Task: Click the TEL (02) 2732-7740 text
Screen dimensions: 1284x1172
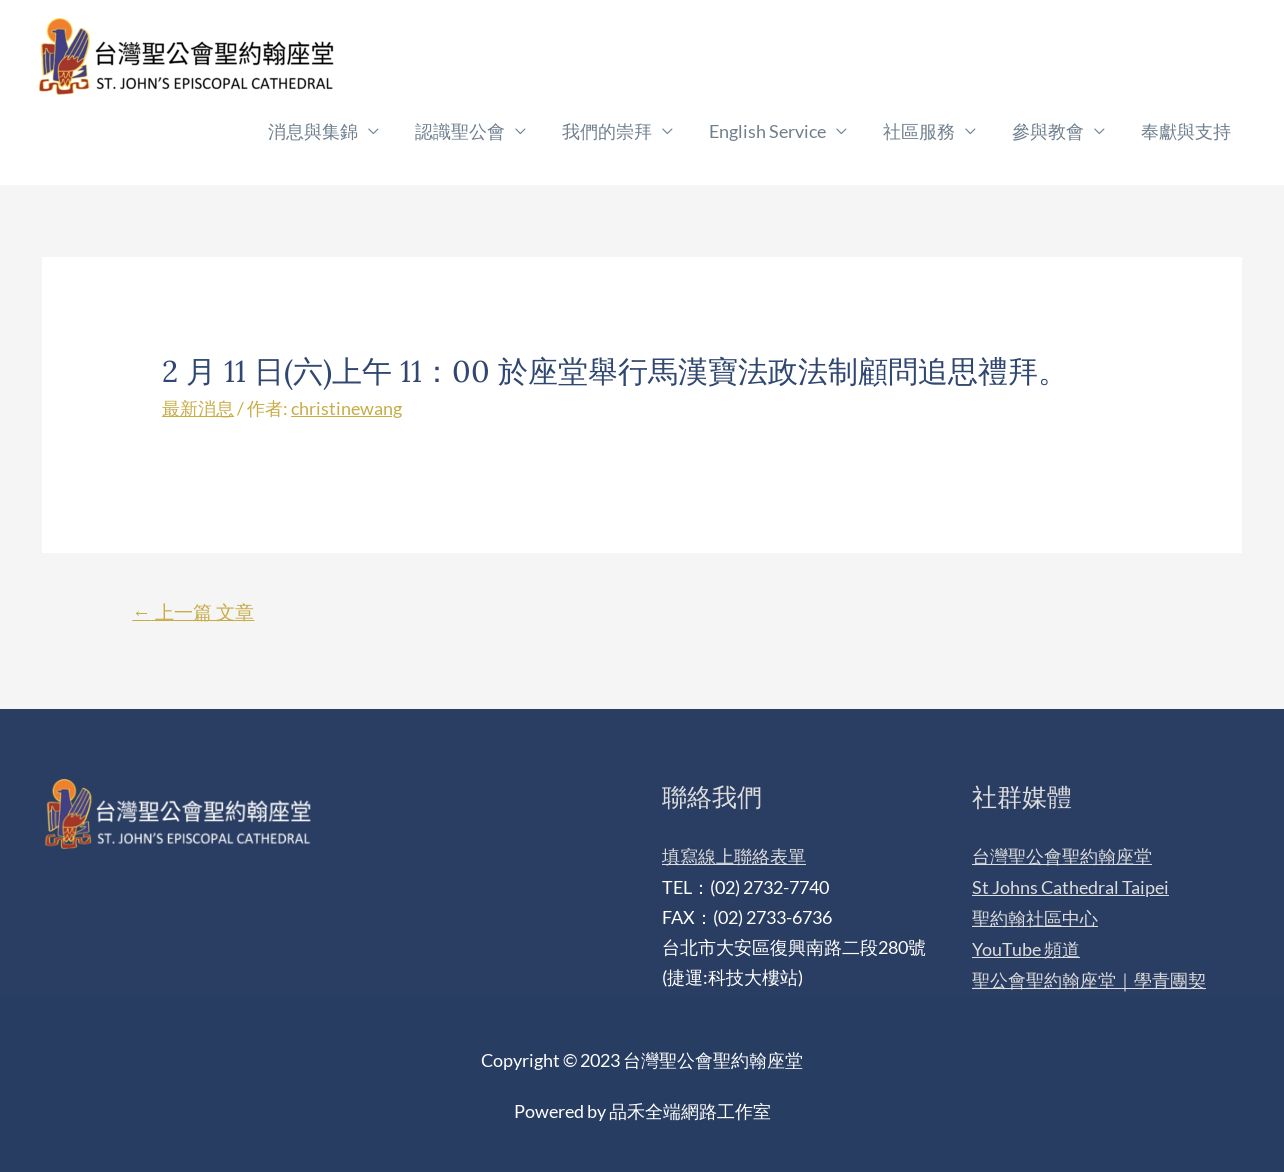Action: (x=746, y=887)
